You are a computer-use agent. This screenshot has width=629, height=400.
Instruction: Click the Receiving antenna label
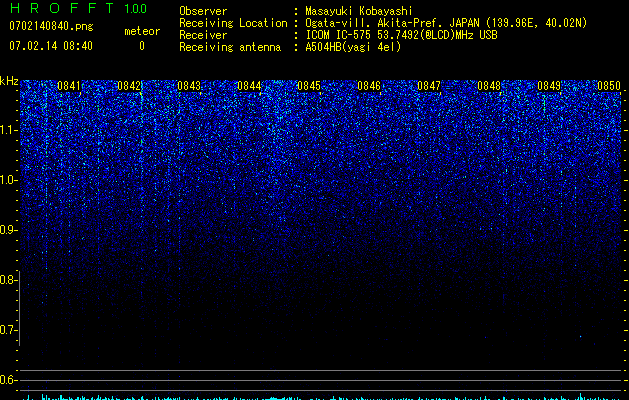click(230, 47)
